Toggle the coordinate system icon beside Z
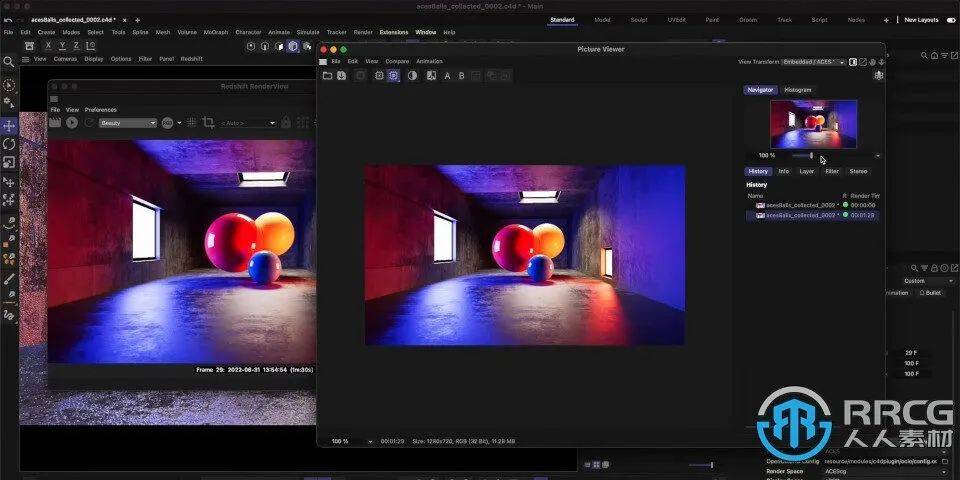 click(91, 46)
